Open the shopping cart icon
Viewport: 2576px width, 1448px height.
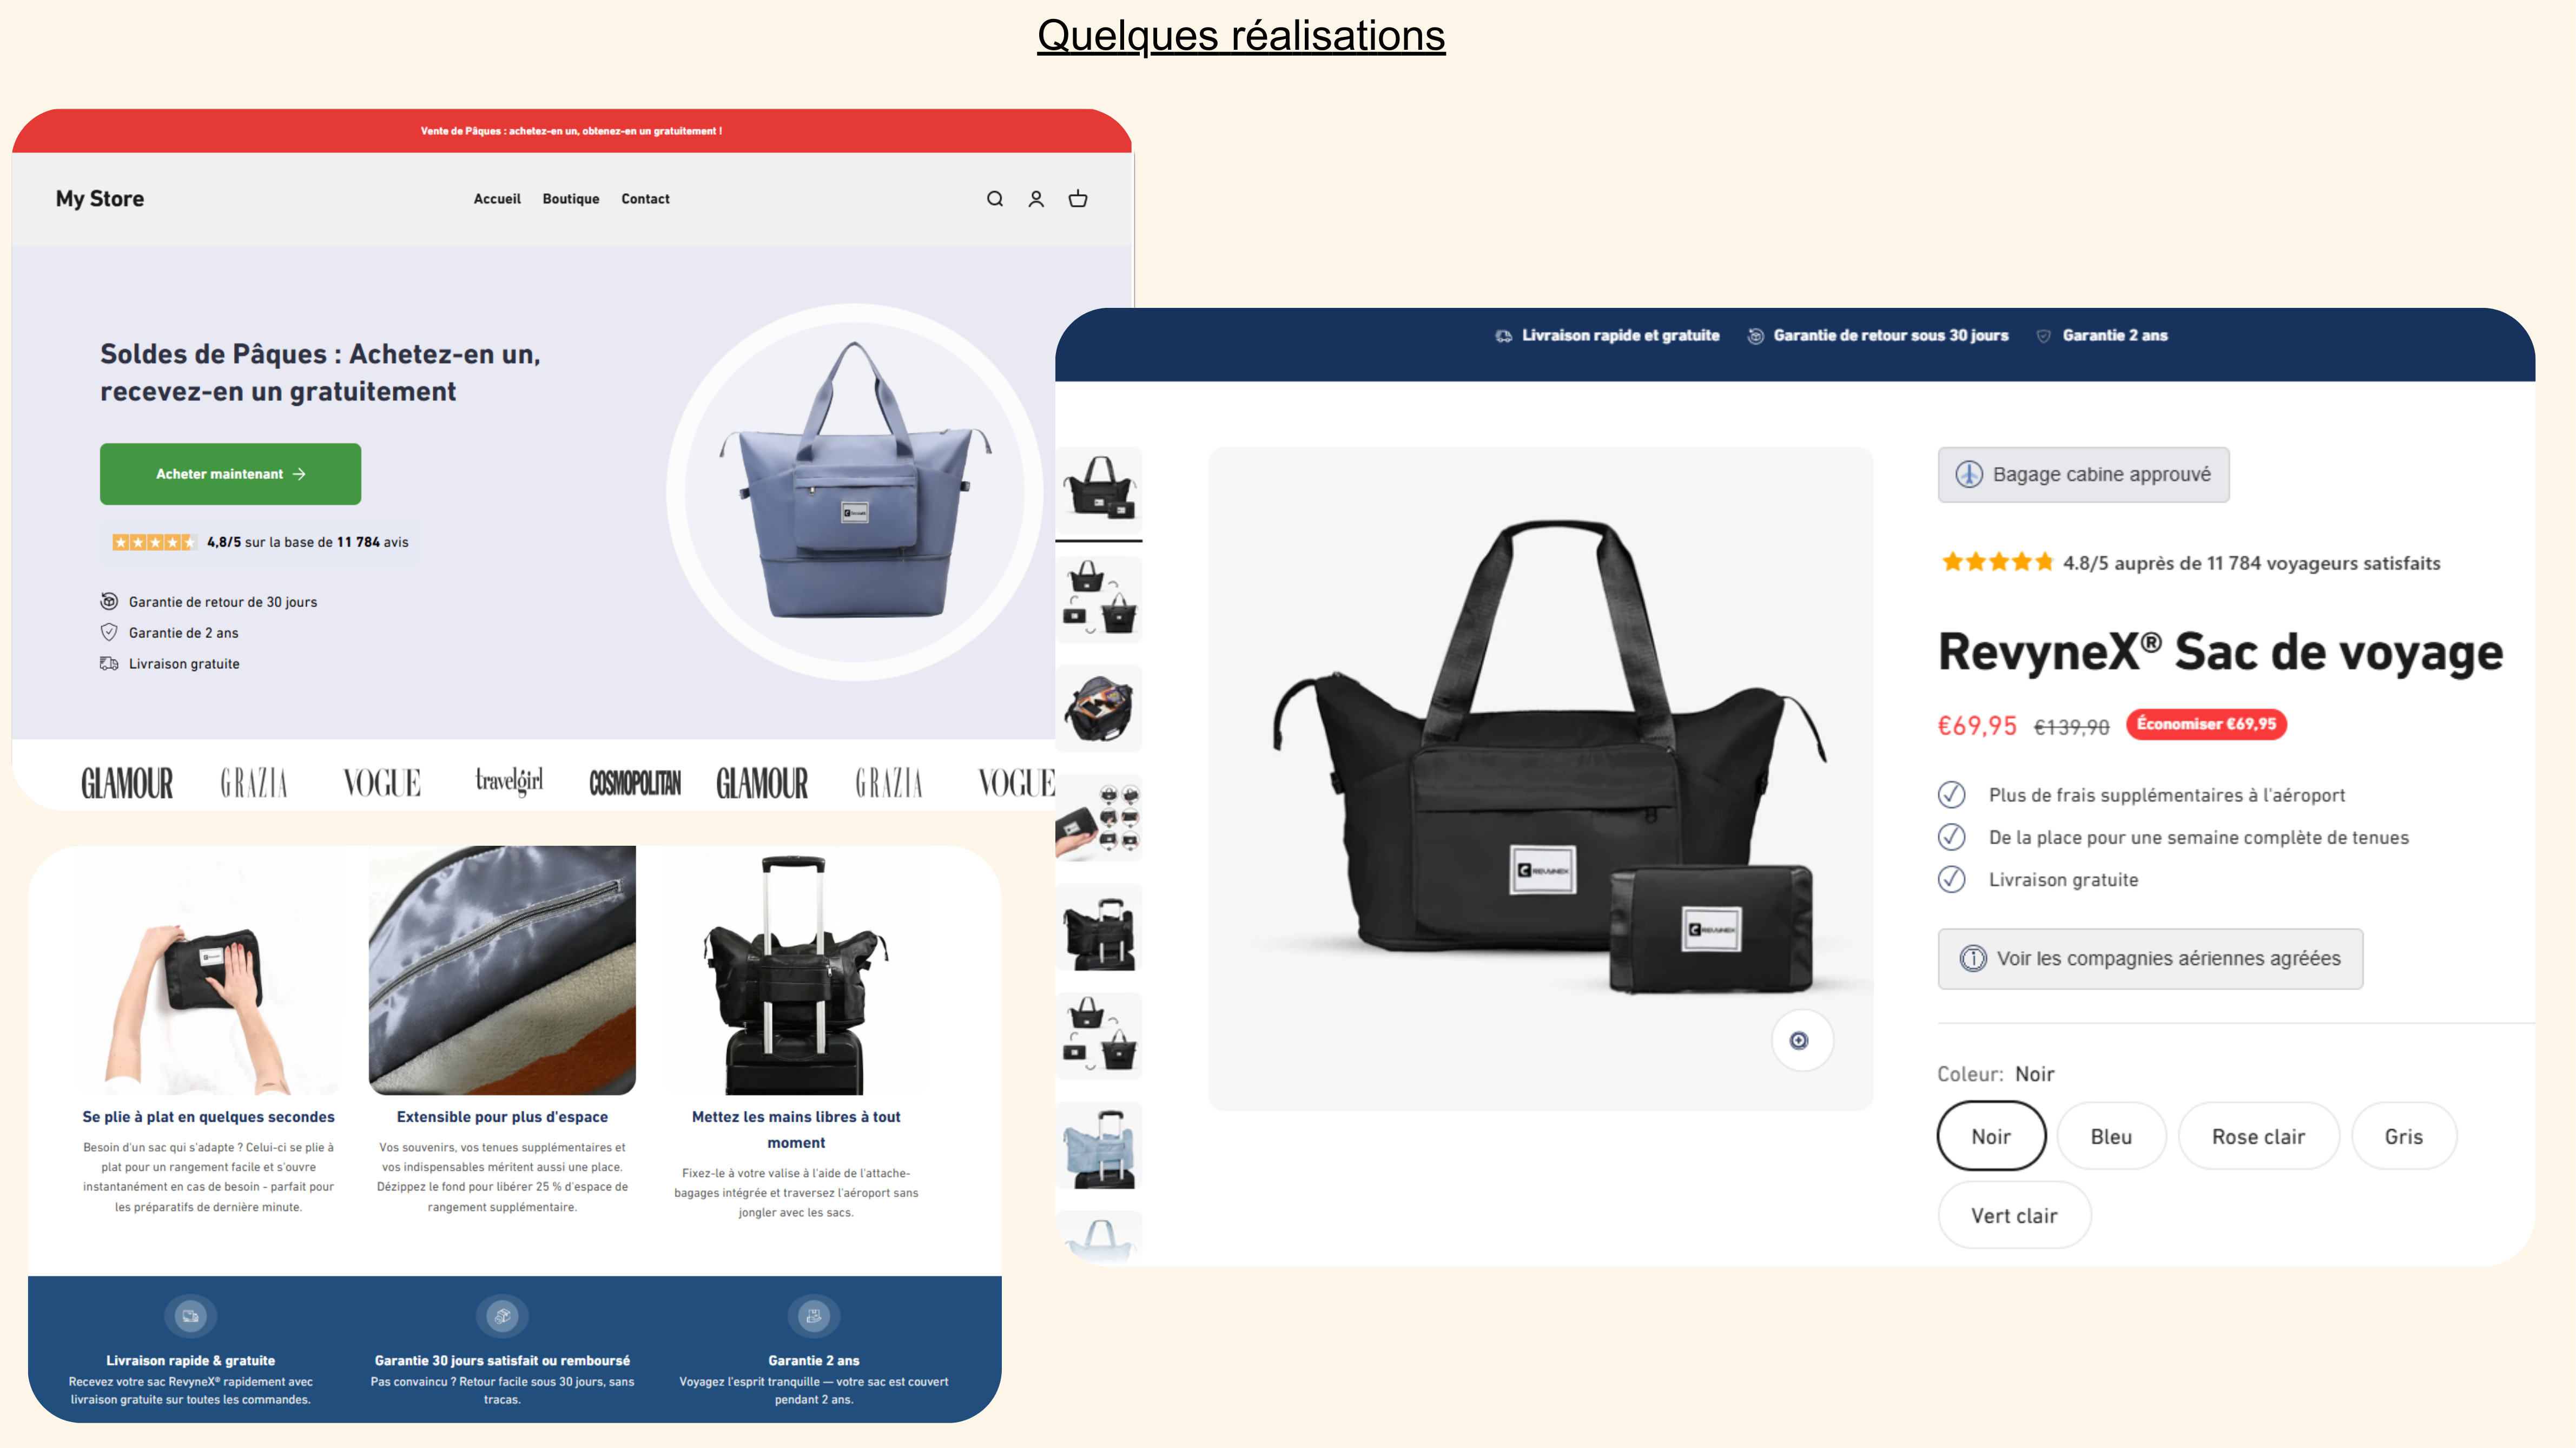(1078, 199)
